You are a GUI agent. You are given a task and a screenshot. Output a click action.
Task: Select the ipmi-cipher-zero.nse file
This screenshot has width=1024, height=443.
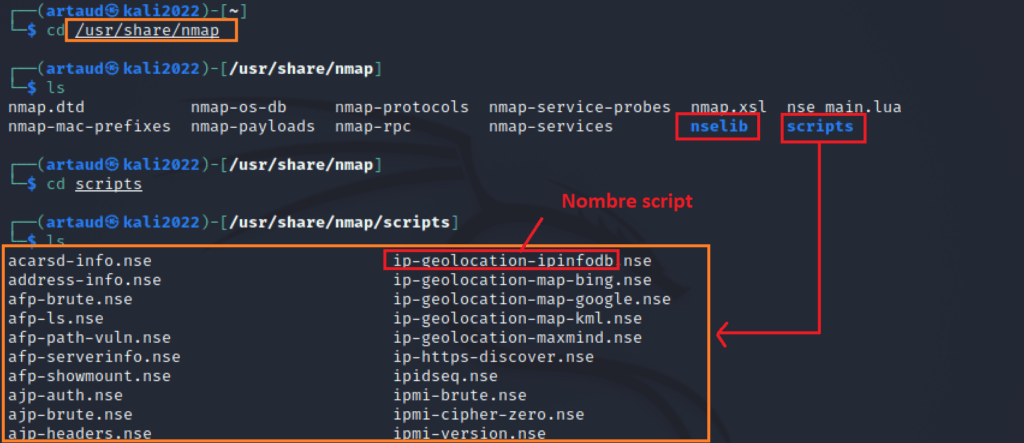click(x=489, y=414)
